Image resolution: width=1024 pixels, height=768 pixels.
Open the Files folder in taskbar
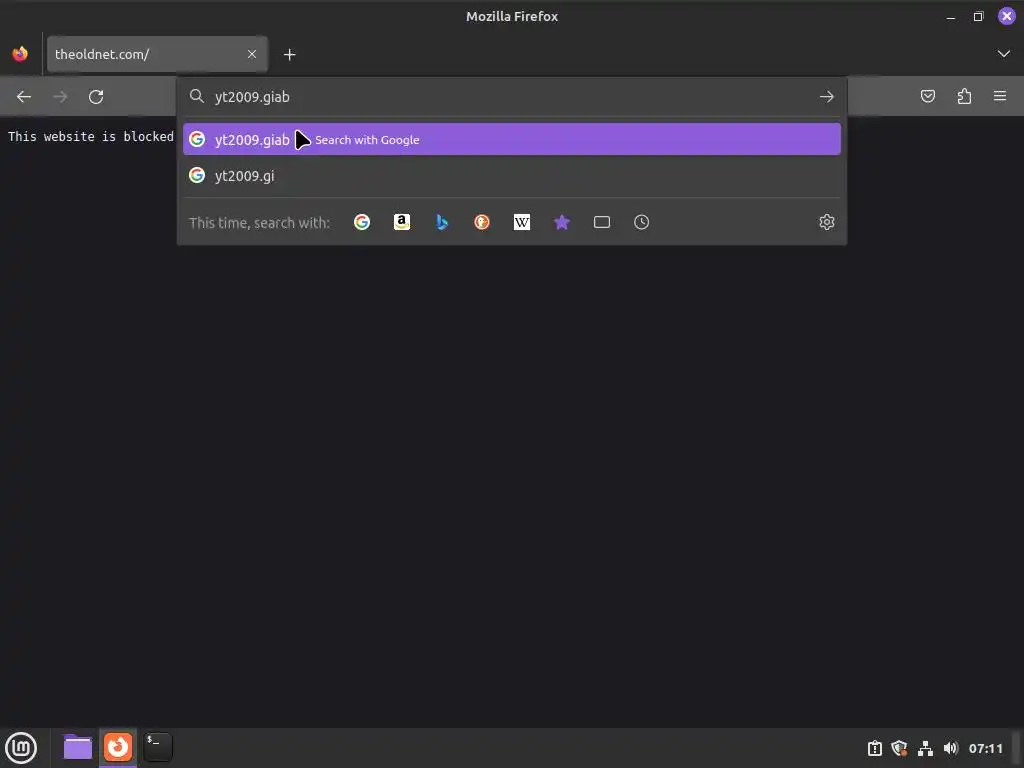(78, 747)
